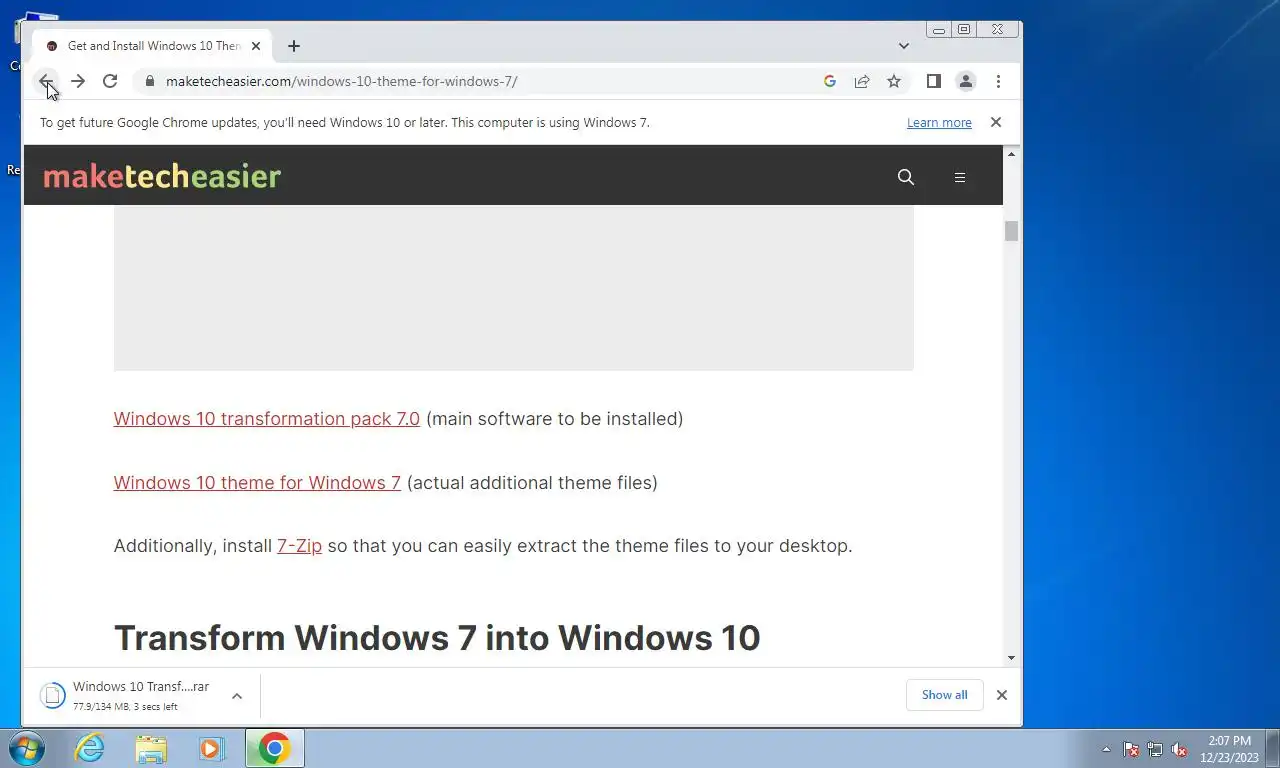Close the downloads bar
The width and height of the screenshot is (1280, 768).
click(1001, 695)
